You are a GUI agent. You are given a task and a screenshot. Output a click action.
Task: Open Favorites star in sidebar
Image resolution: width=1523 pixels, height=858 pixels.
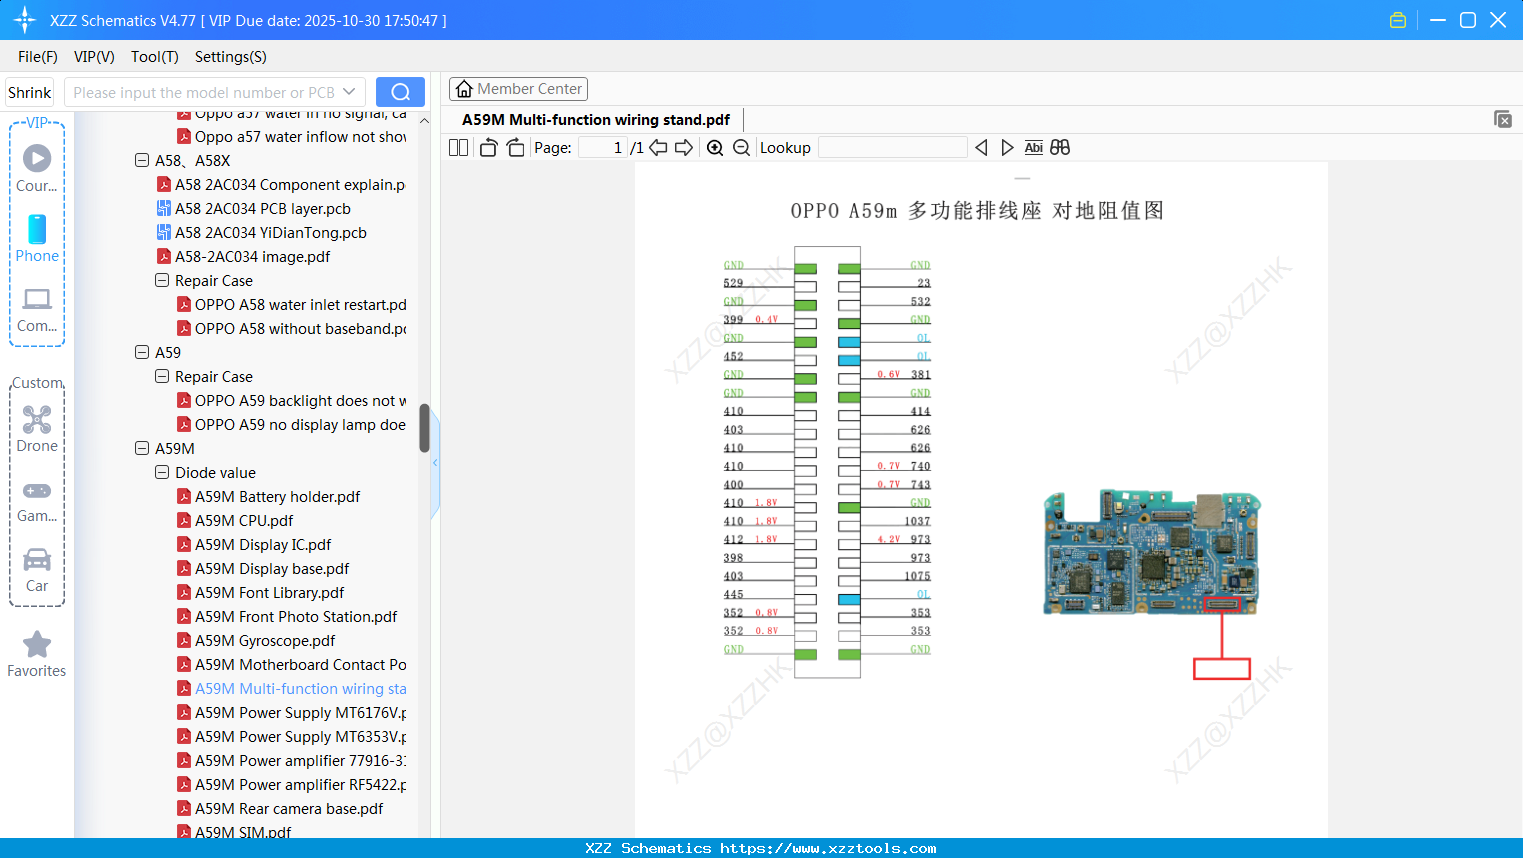tap(37, 655)
